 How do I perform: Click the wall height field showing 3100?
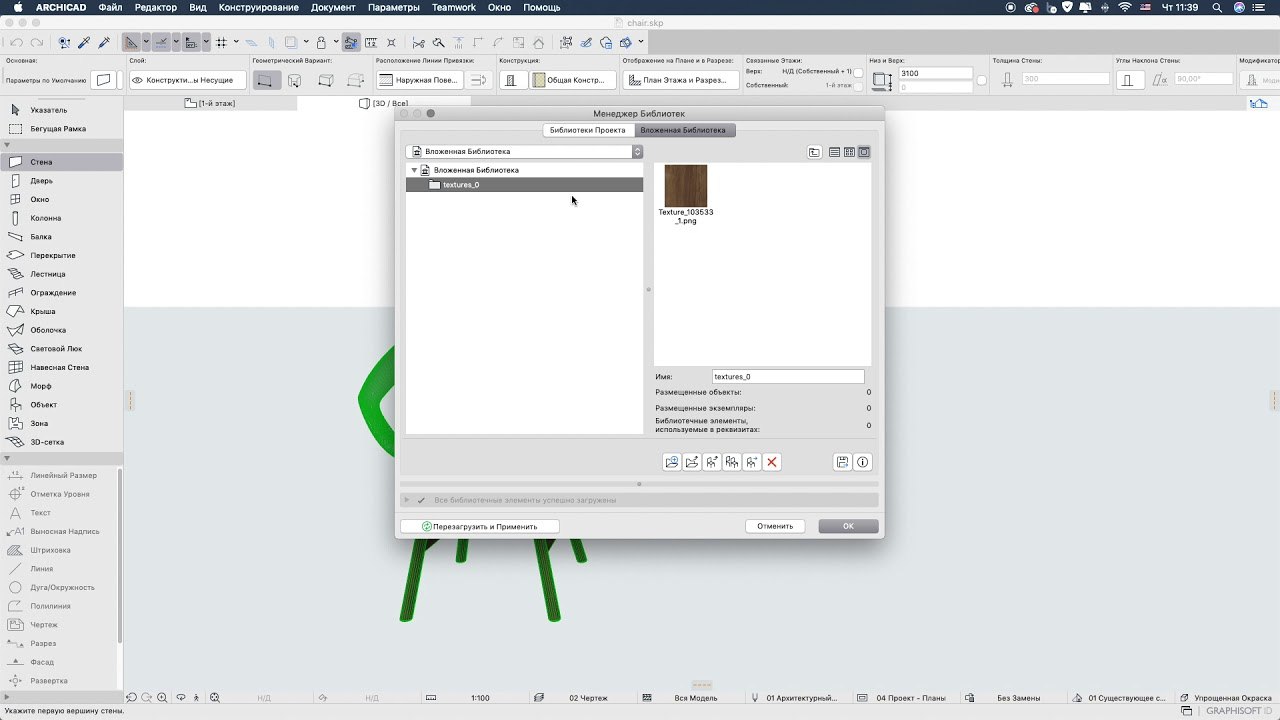936,74
